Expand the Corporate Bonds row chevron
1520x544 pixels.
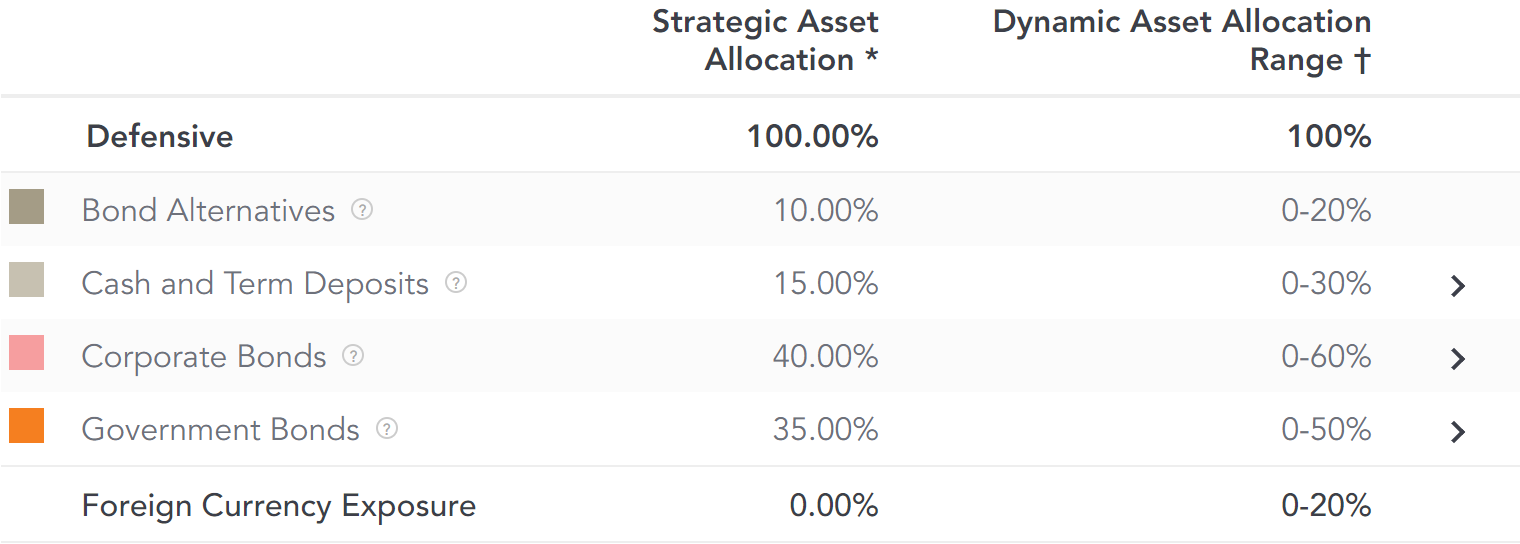[x=1458, y=359]
